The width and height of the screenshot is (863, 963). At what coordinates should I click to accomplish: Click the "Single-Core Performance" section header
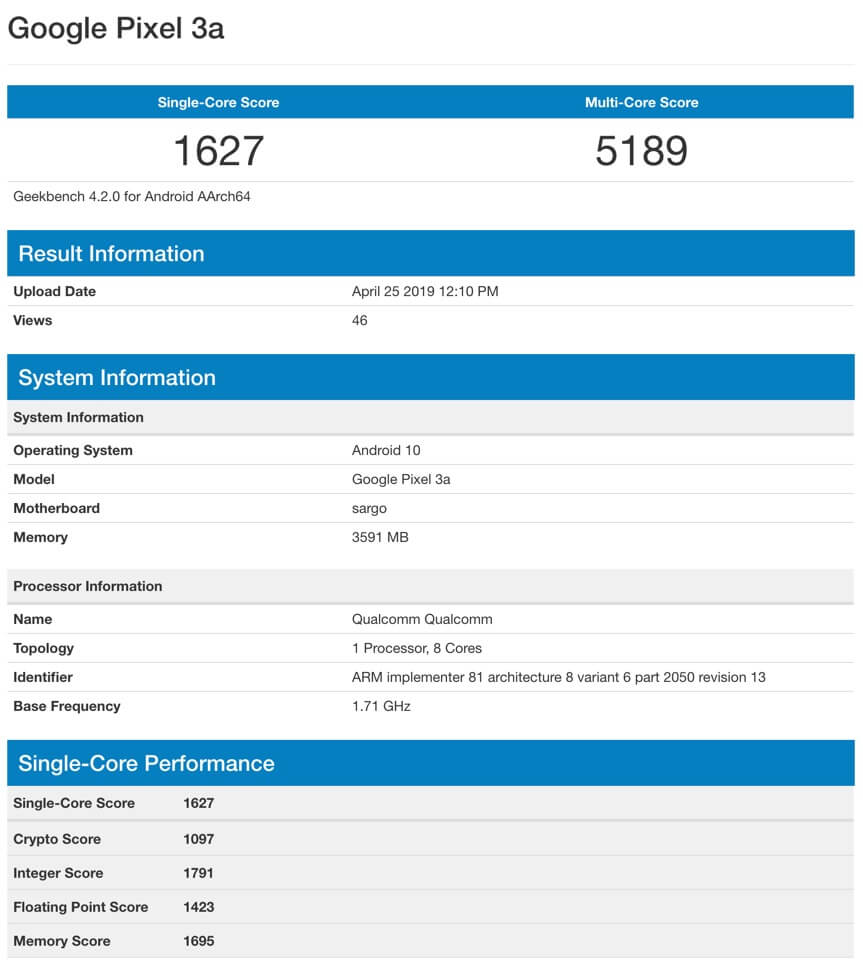[431, 763]
